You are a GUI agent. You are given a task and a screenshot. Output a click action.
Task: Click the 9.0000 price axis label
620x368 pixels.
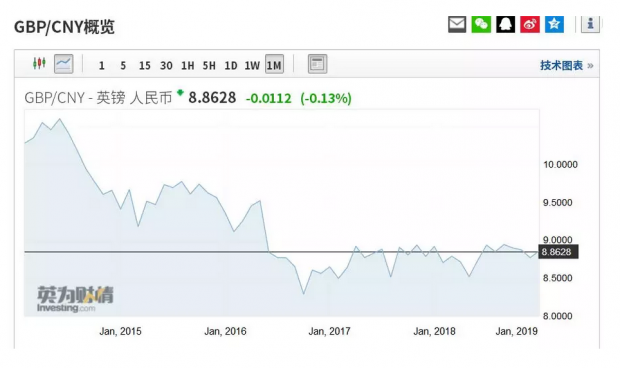click(x=558, y=240)
